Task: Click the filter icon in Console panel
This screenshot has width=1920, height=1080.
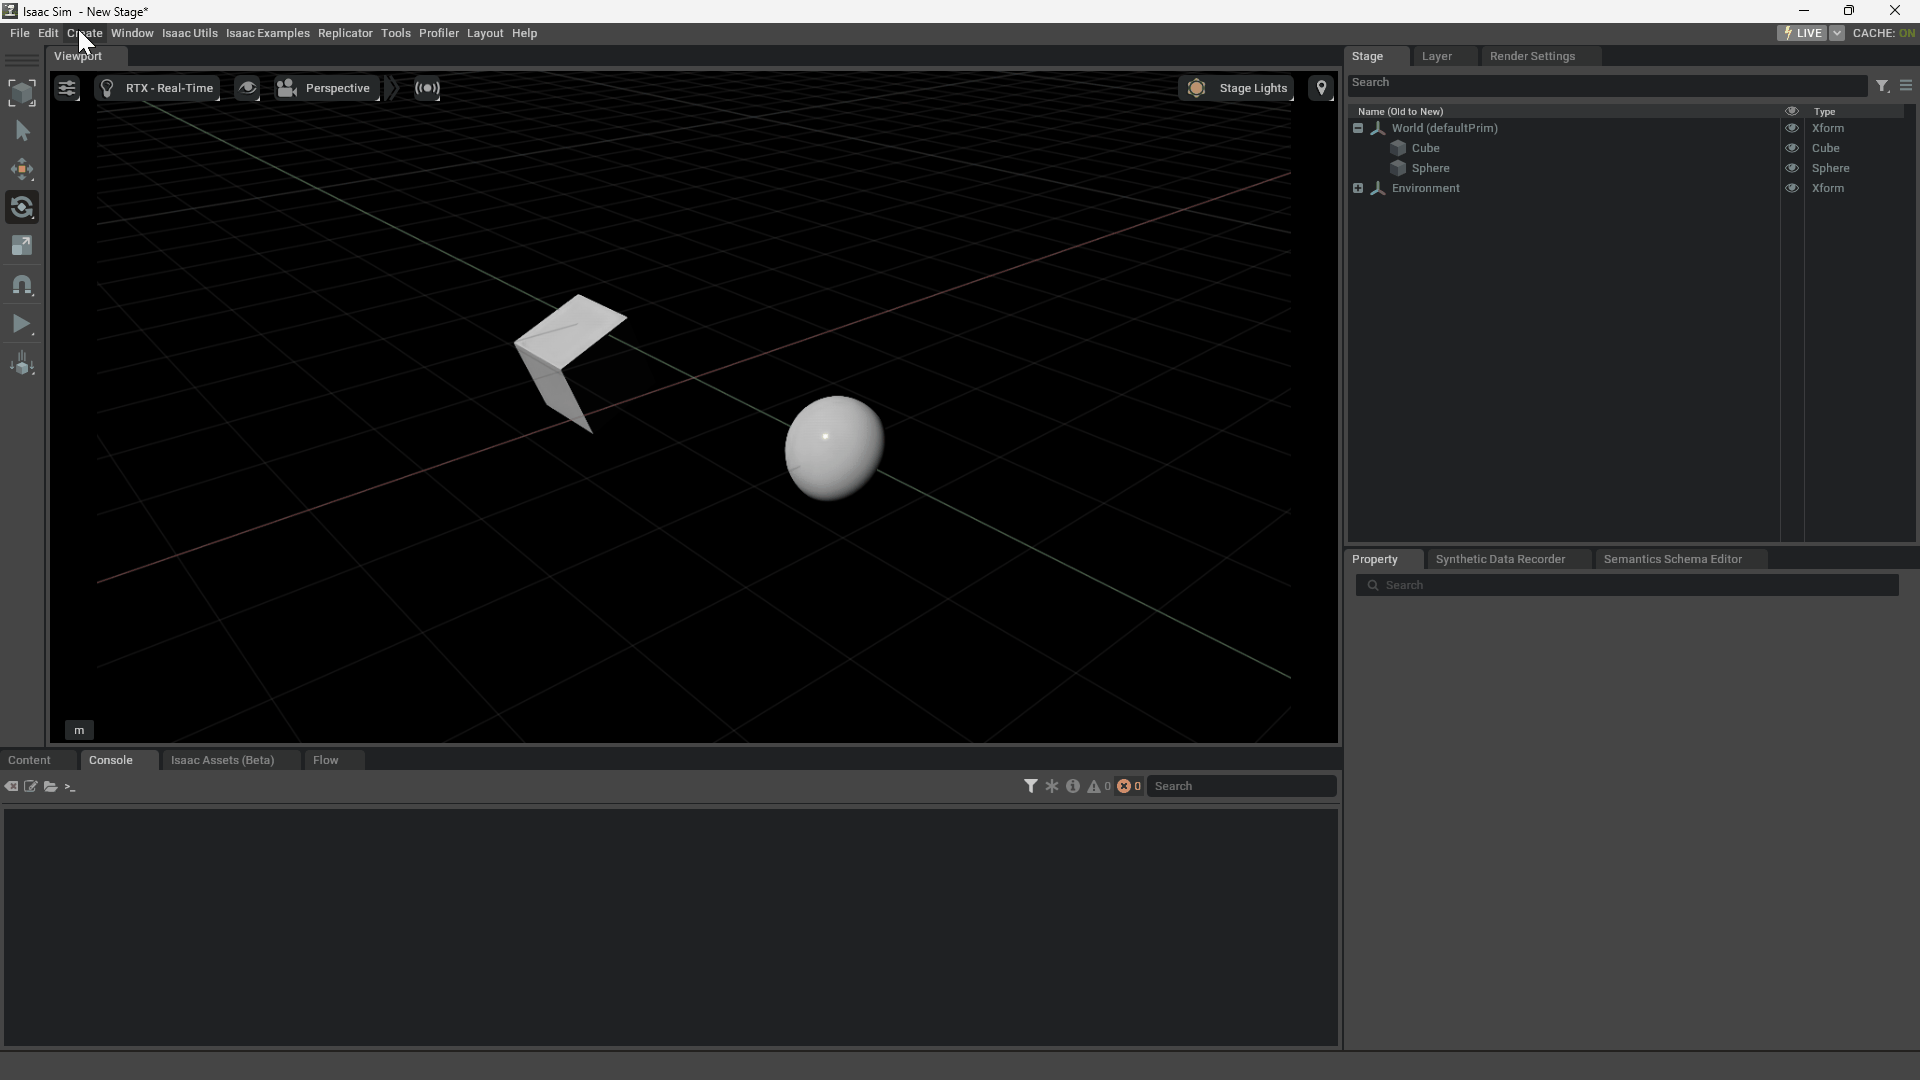Action: (1030, 786)
